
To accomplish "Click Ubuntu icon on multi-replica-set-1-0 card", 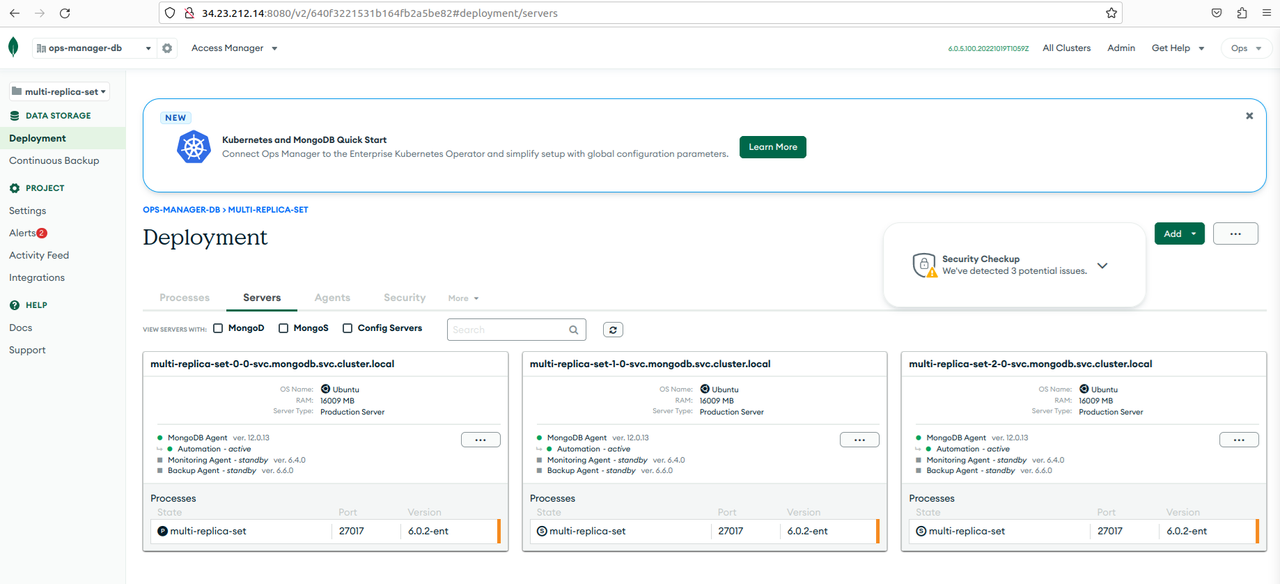I will coord(704,389).
